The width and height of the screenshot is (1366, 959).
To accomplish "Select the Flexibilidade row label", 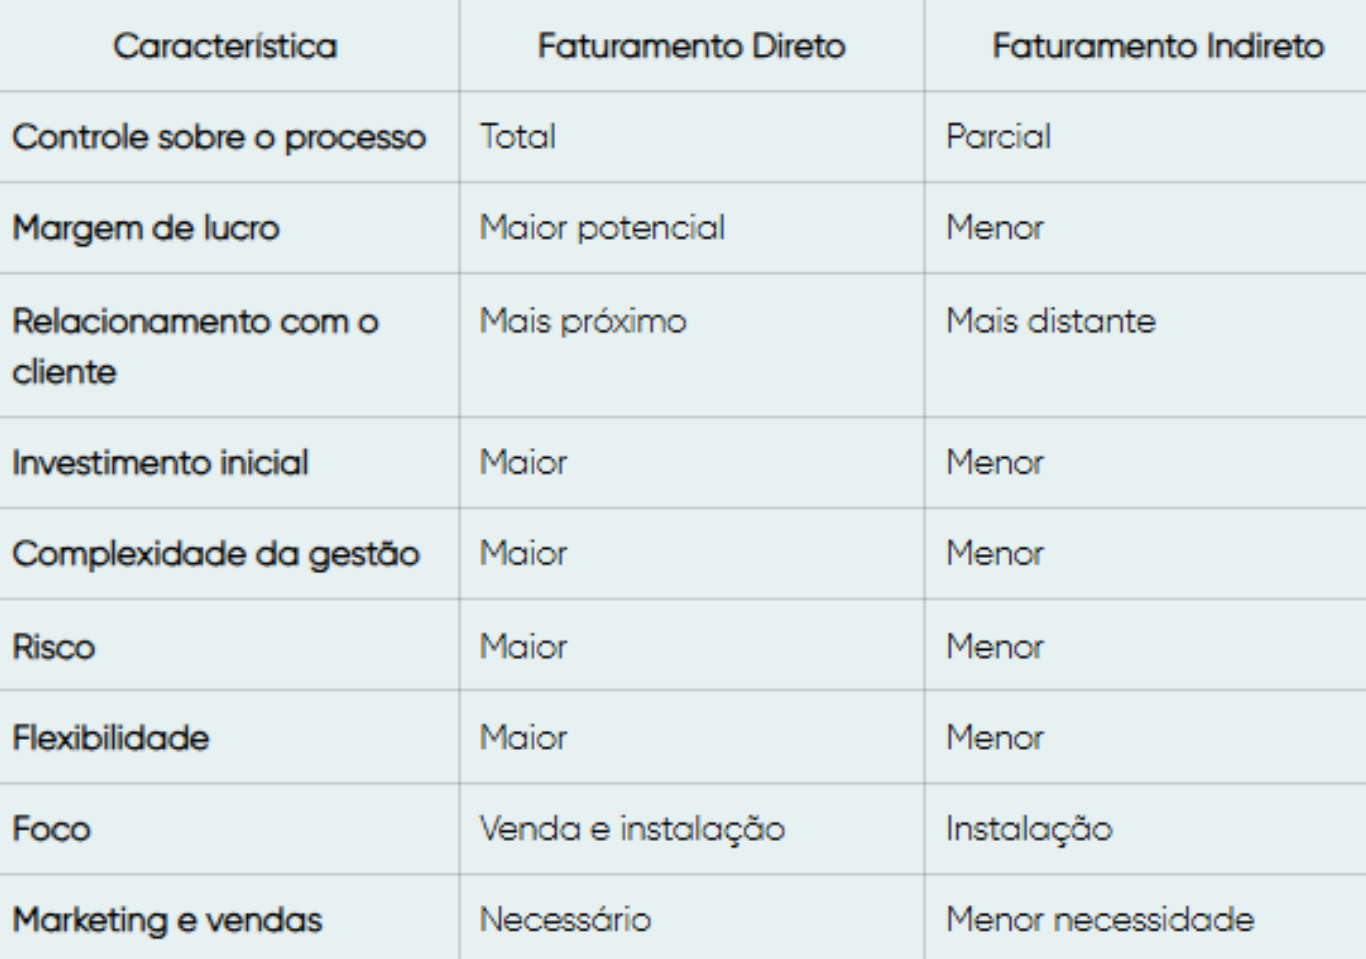I will (111, 738).
